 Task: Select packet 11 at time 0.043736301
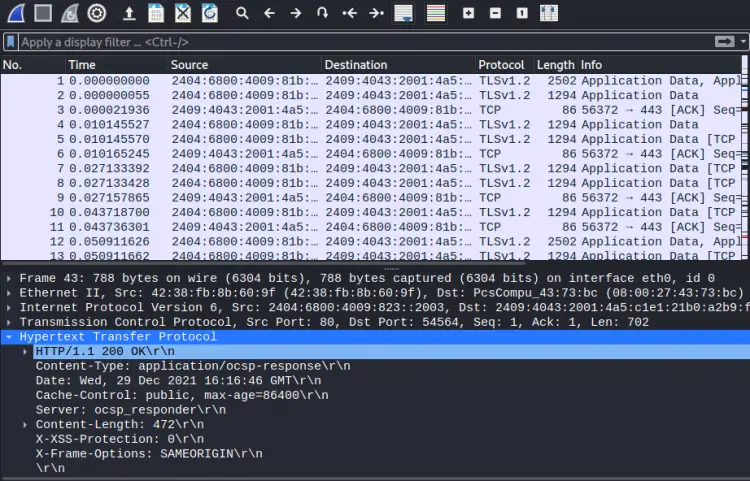pyautogui.click(x=371, y=227)
